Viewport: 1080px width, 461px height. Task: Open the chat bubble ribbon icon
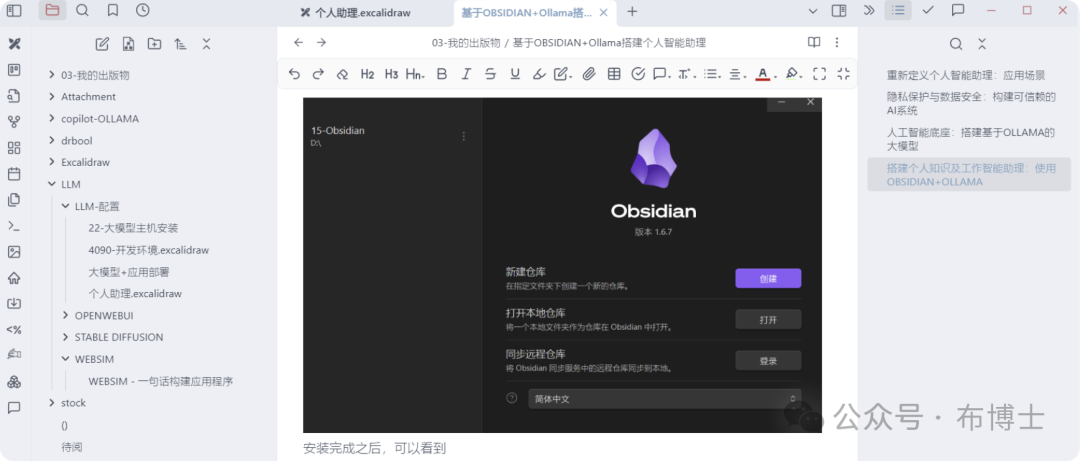[x=14, y=407]
